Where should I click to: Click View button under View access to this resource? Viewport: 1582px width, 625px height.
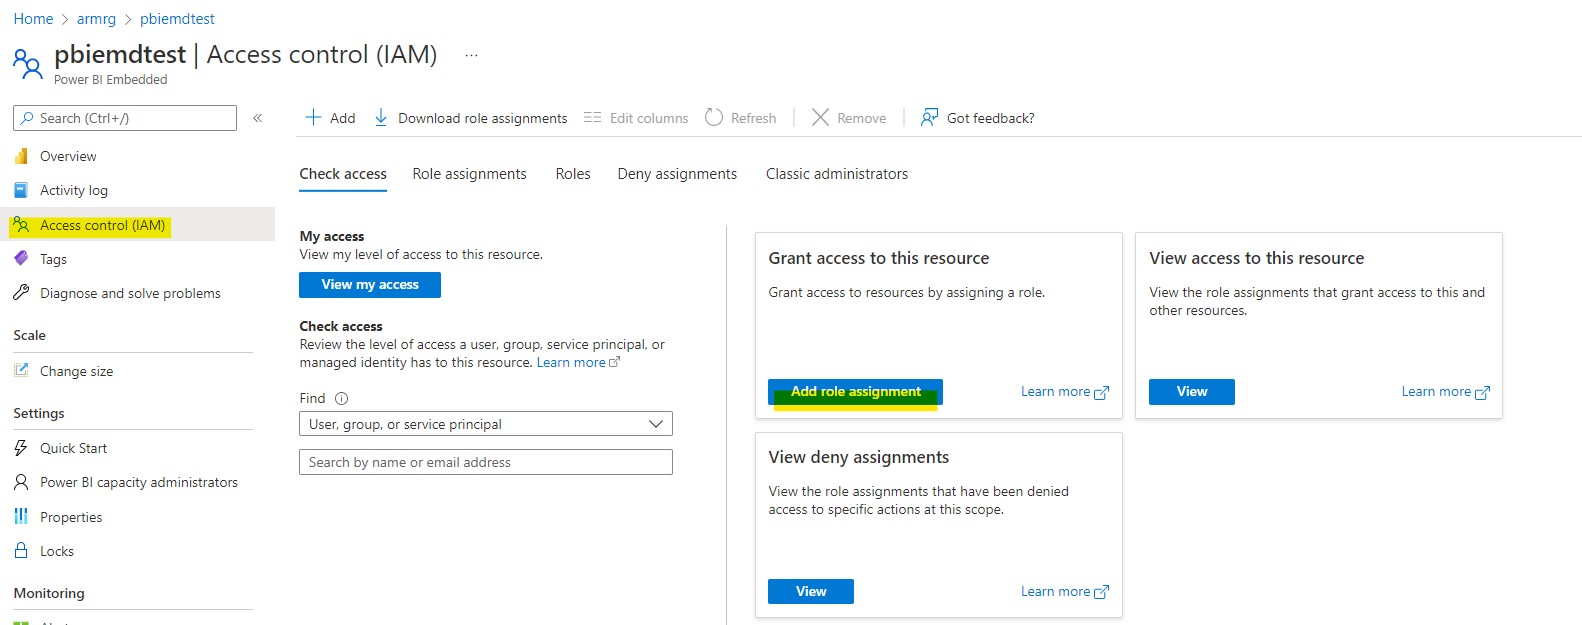[1192, 392]
